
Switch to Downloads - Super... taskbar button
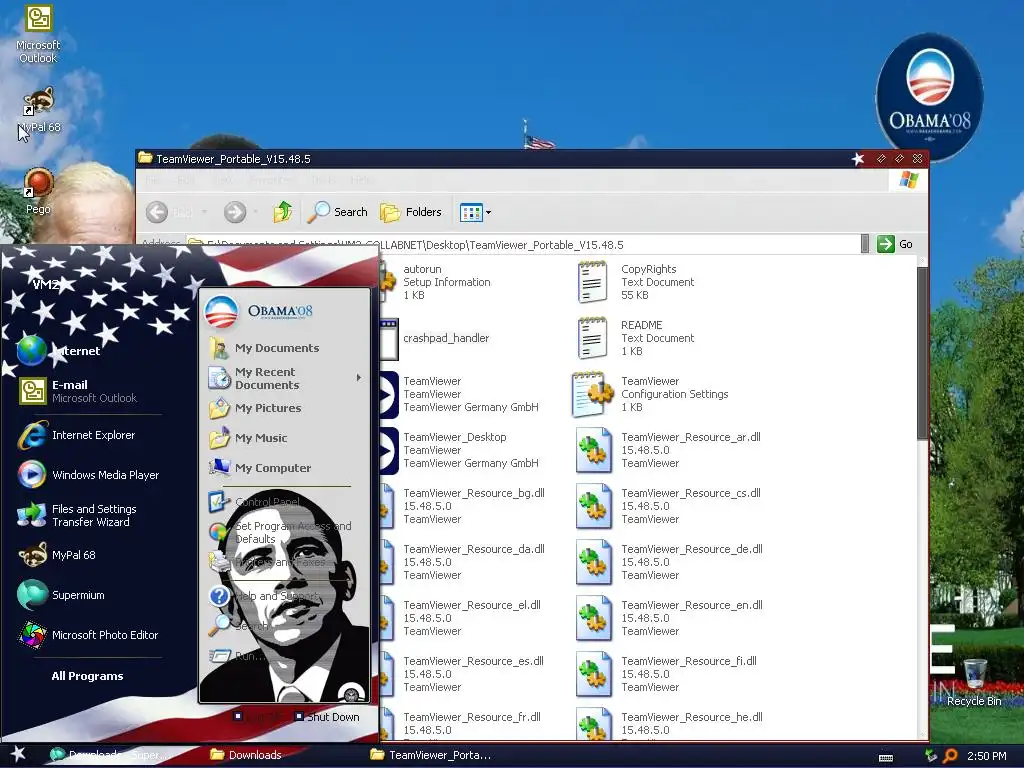click(110, 755)
